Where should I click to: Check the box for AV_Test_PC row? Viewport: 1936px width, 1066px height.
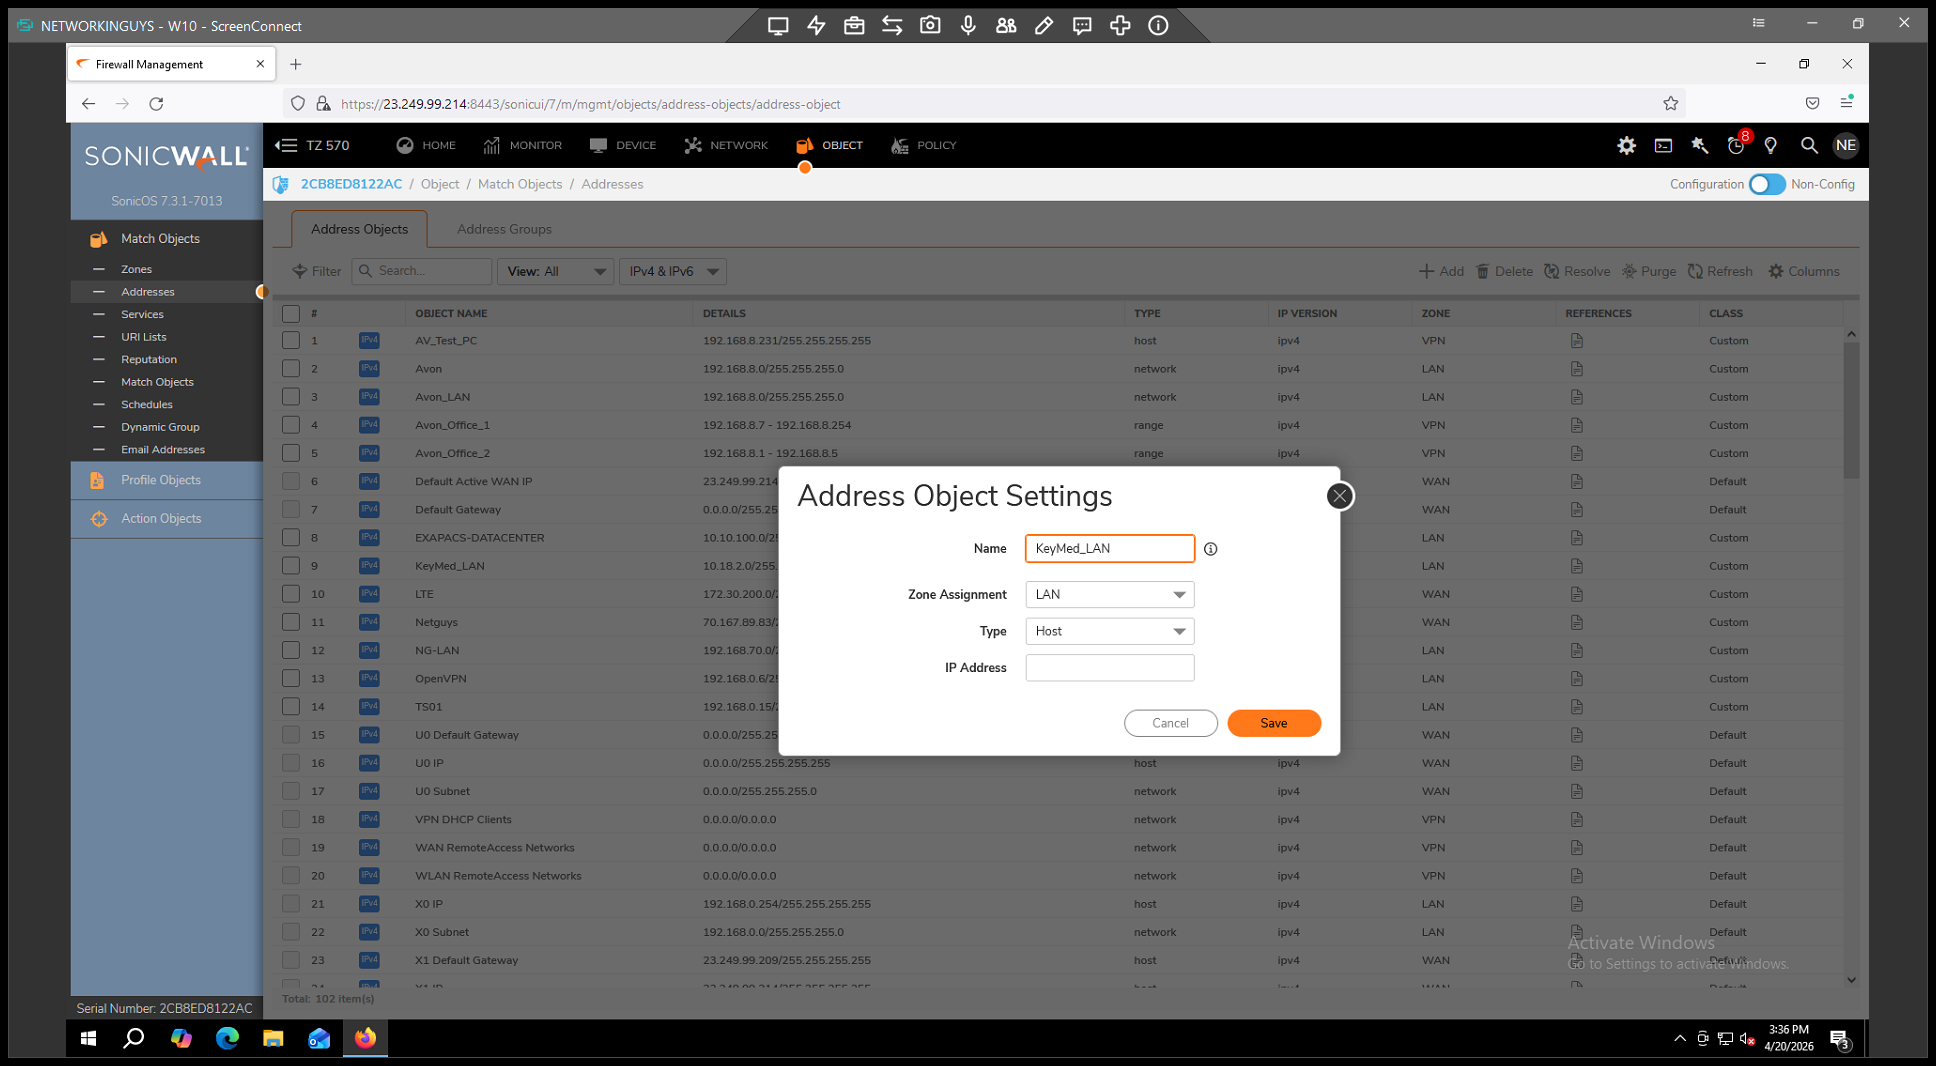tap(291, 341)
